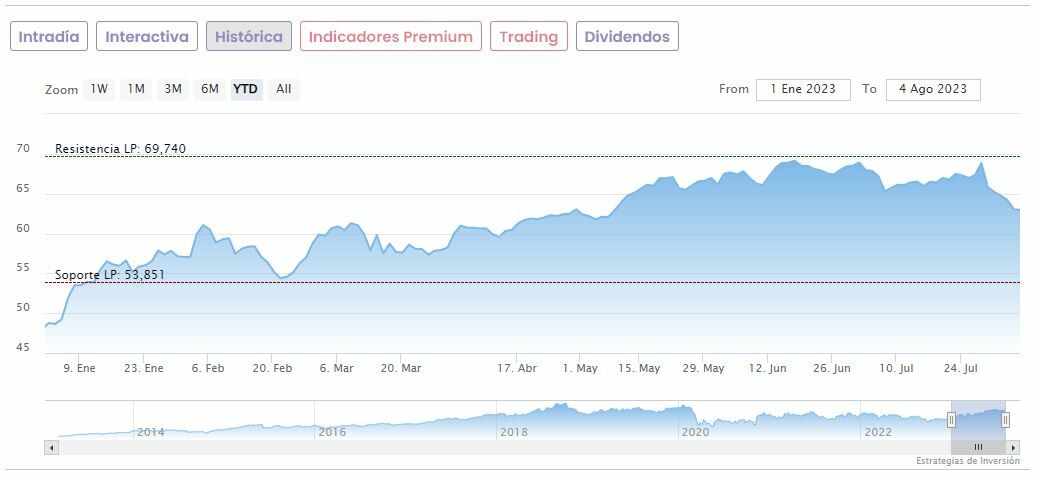
Task: Click the navigator's left range handle
Action: [951, 420]
